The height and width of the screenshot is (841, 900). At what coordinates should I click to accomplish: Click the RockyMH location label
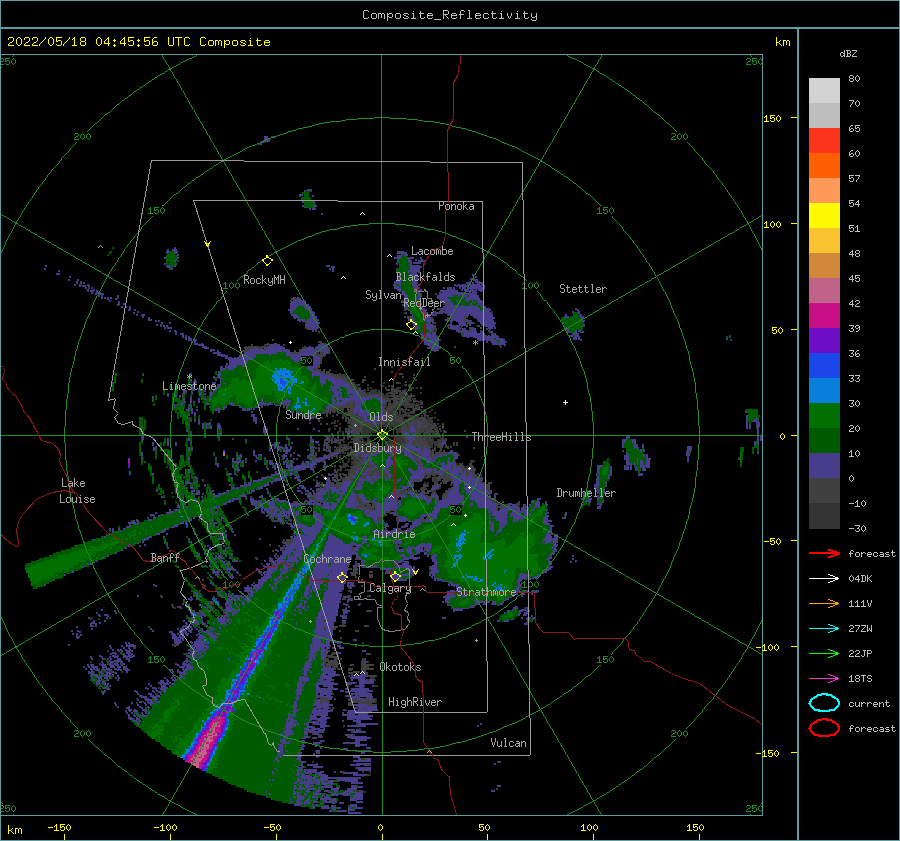coord(264,280)
